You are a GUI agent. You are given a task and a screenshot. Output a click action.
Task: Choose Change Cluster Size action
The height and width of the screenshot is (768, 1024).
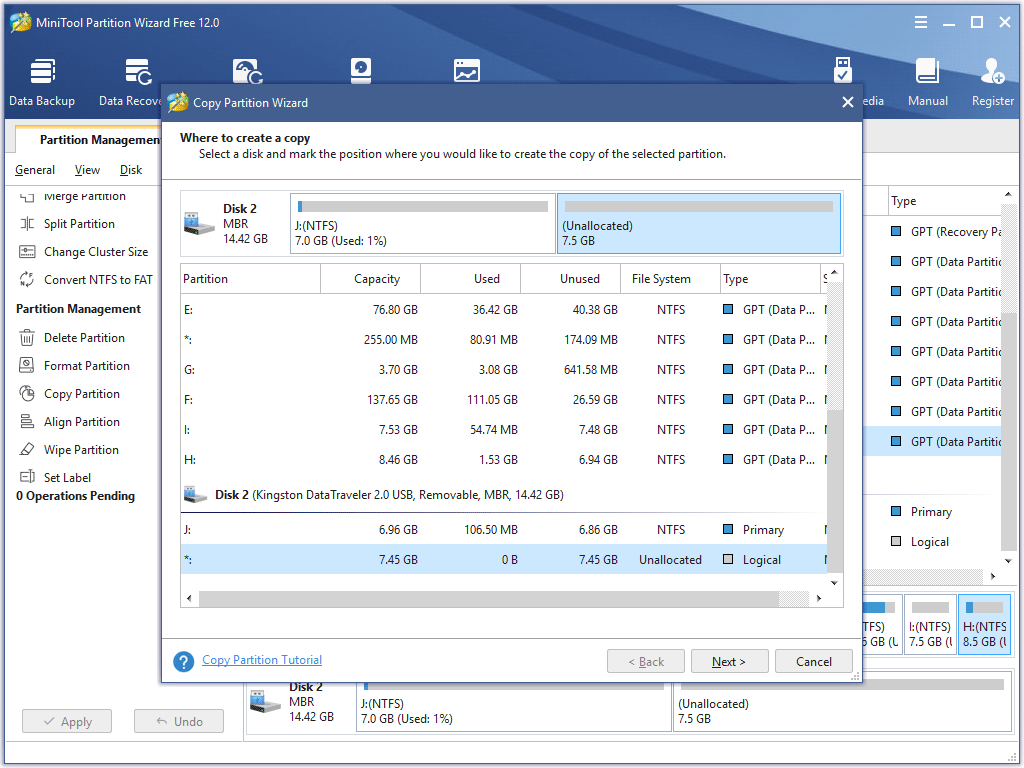[x=84, y=251]
